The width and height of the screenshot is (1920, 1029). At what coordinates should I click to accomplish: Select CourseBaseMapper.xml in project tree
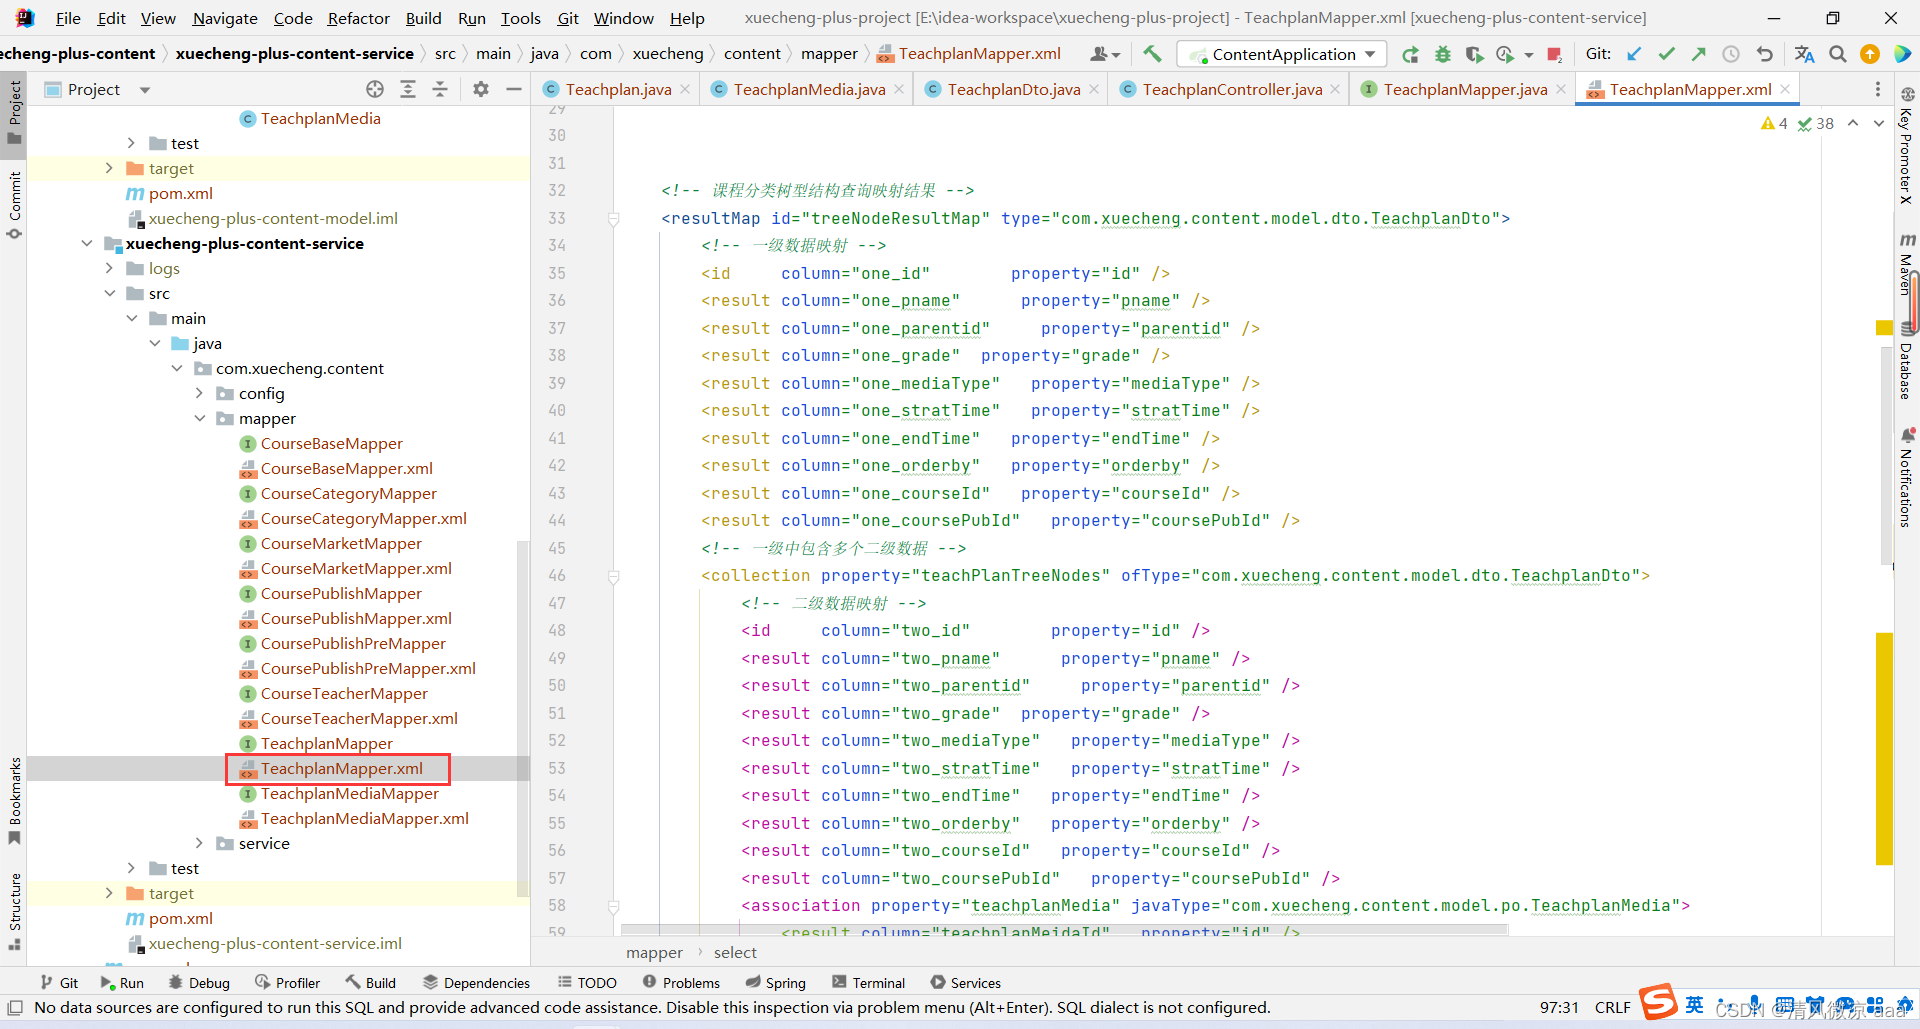click(x=346, y=468)
